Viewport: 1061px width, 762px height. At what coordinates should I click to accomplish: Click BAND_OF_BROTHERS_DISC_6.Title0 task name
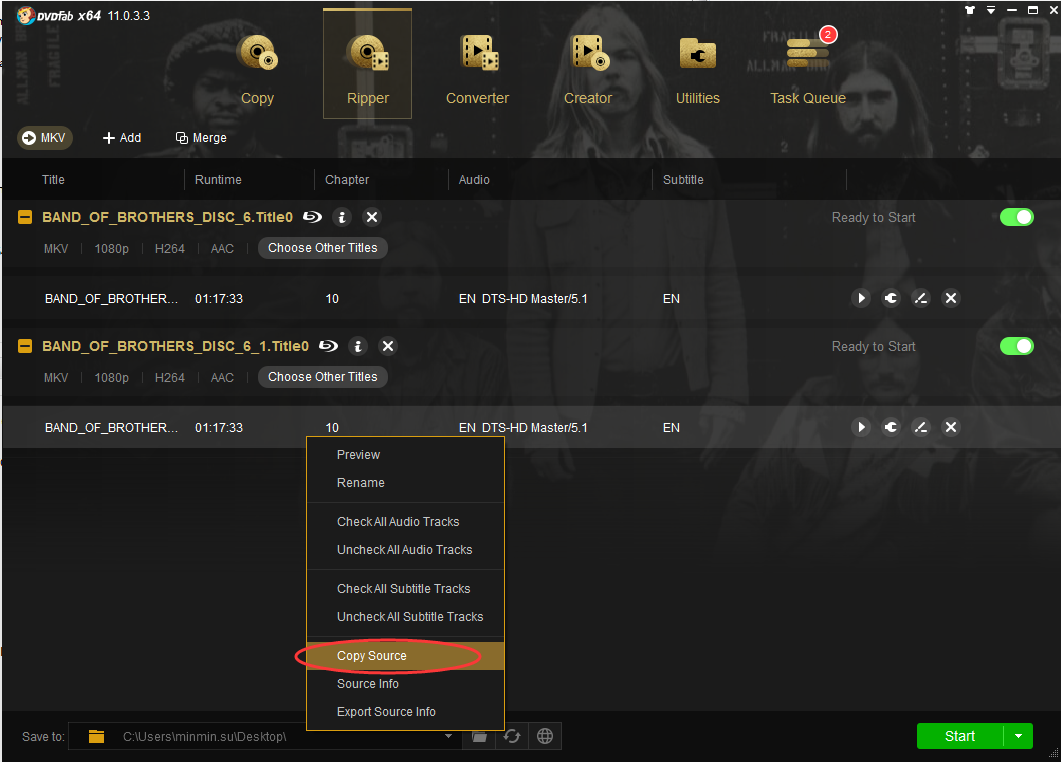[167, 217]
